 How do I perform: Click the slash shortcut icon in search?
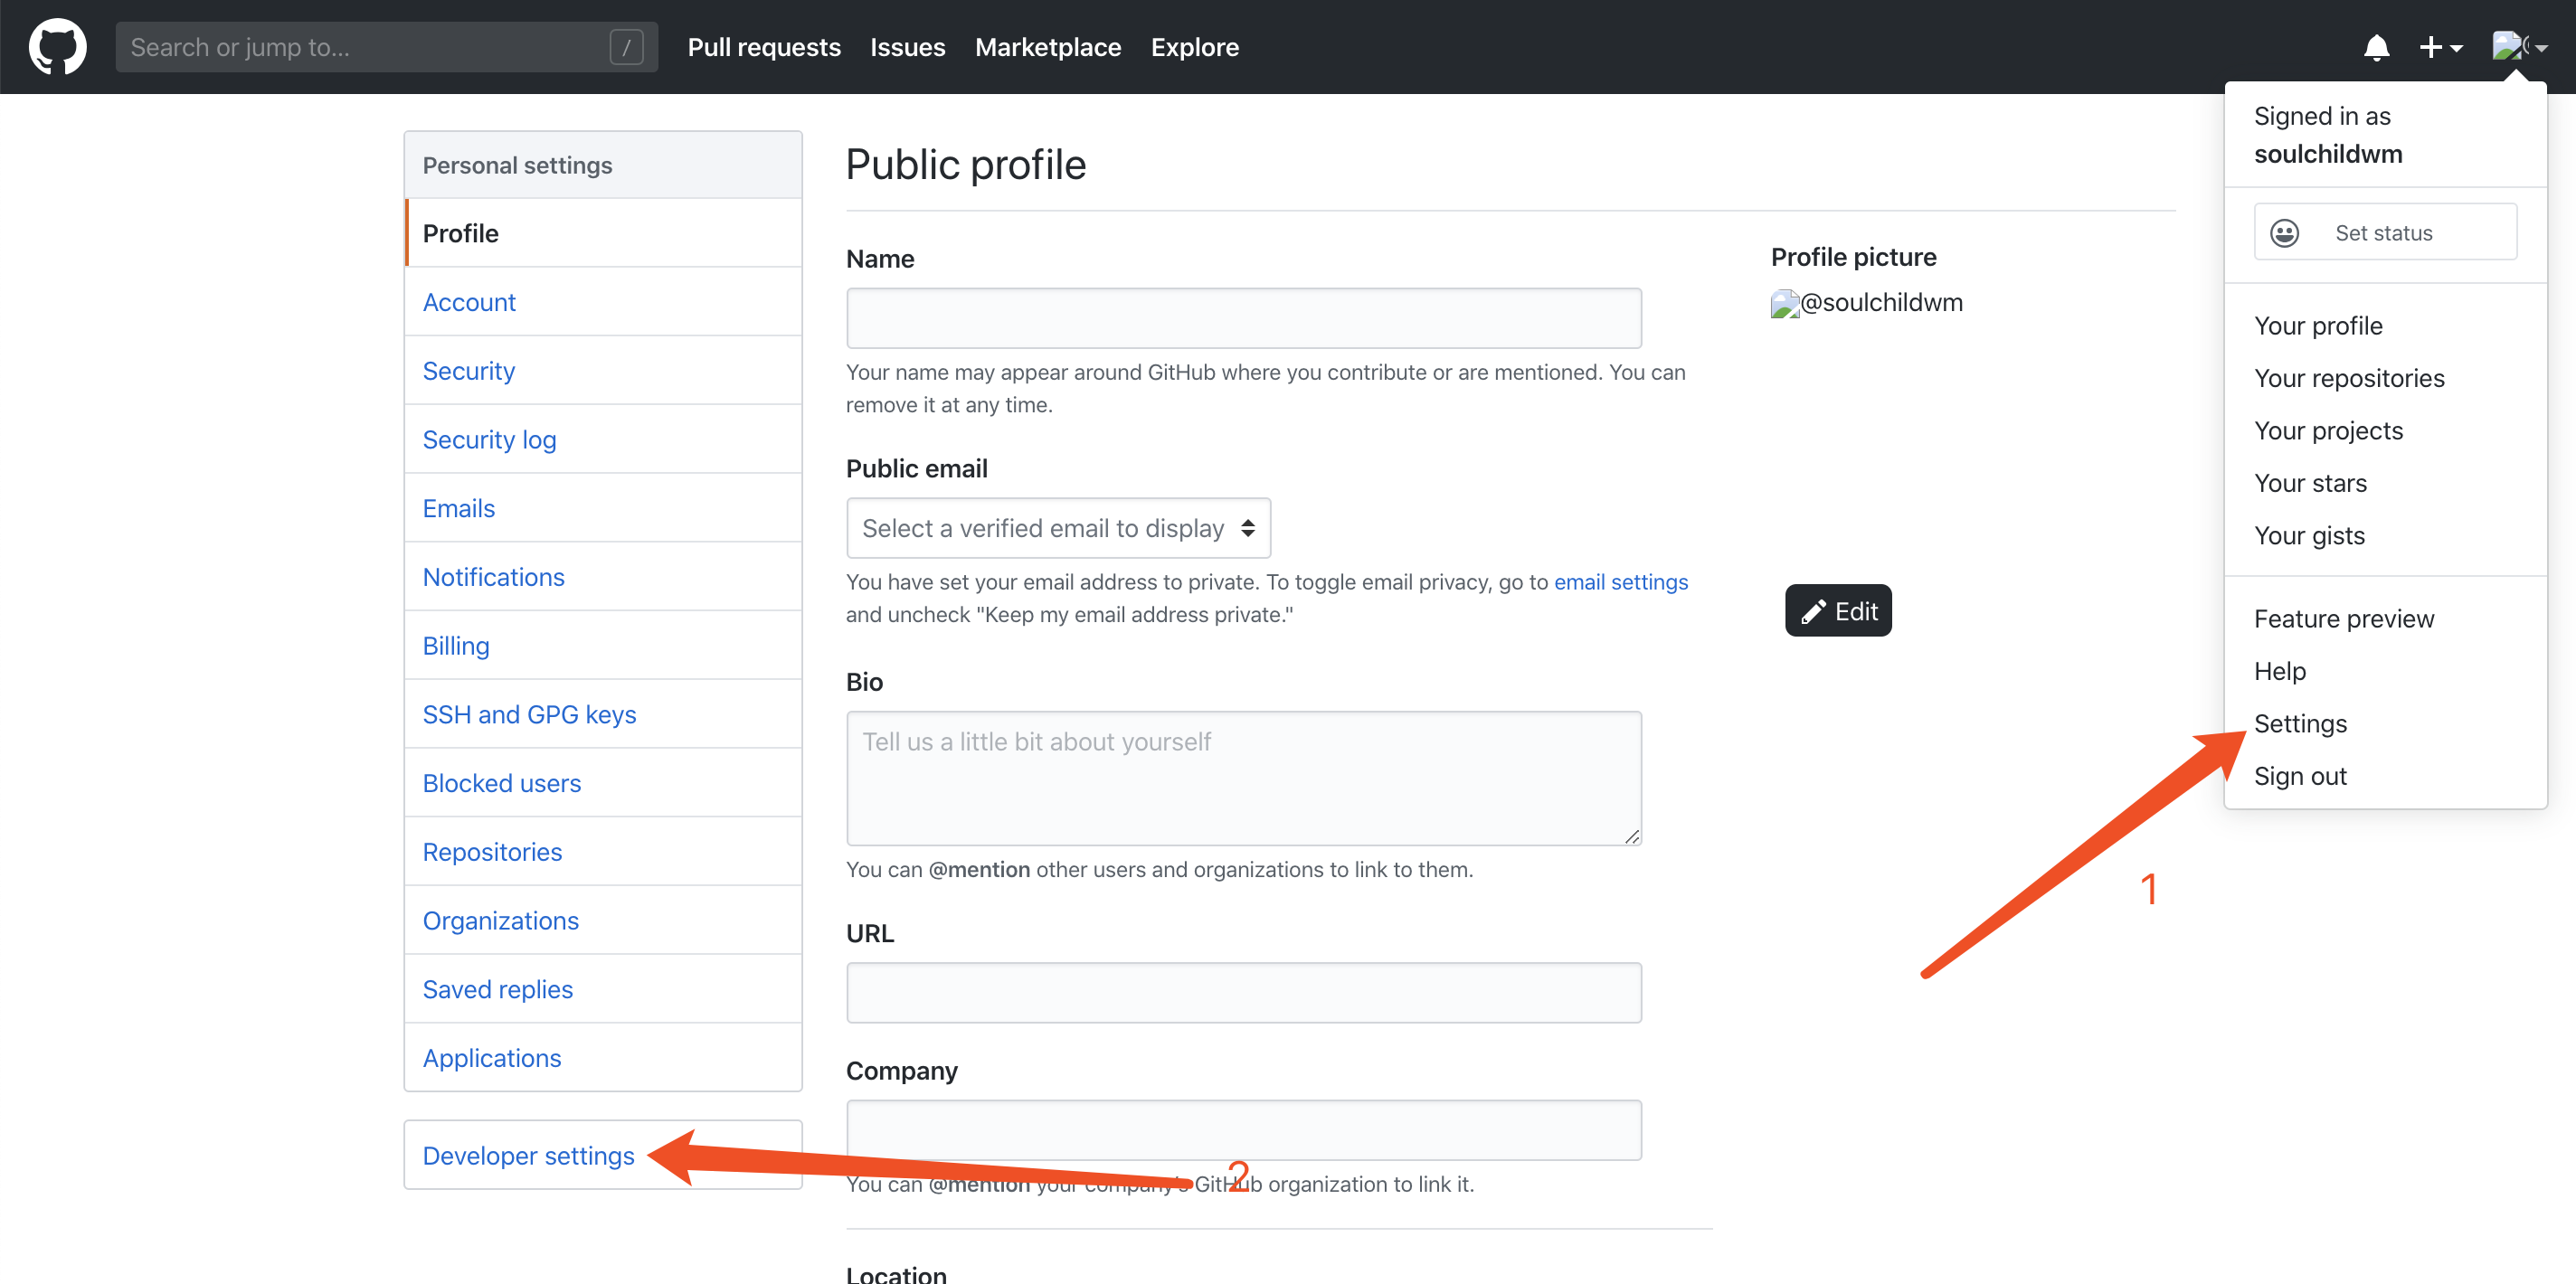point(626,47)
